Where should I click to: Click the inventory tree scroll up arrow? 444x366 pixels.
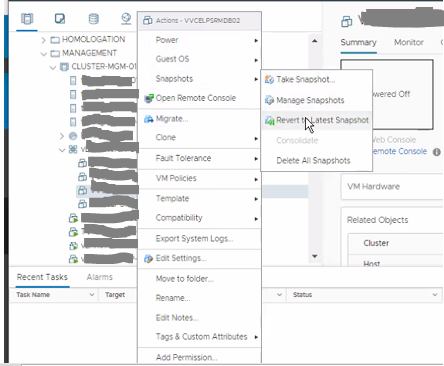click(x=315, y=41)
